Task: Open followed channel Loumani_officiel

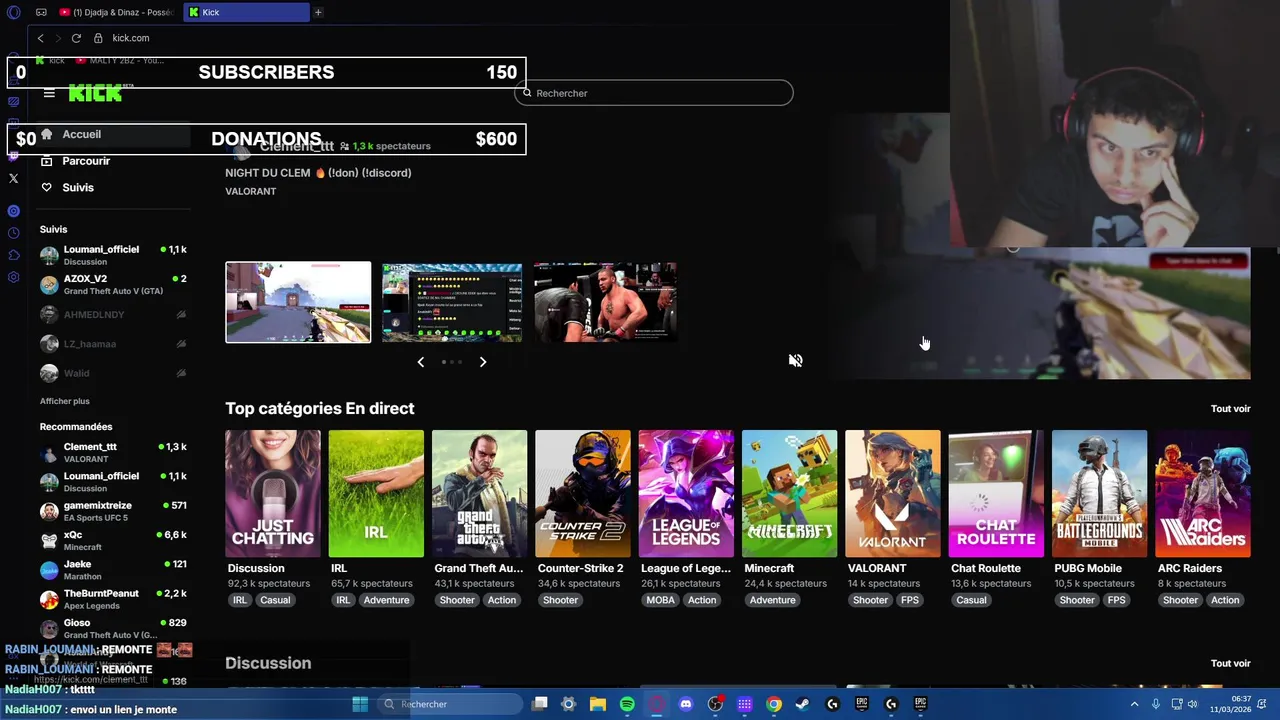Action: 113,255
